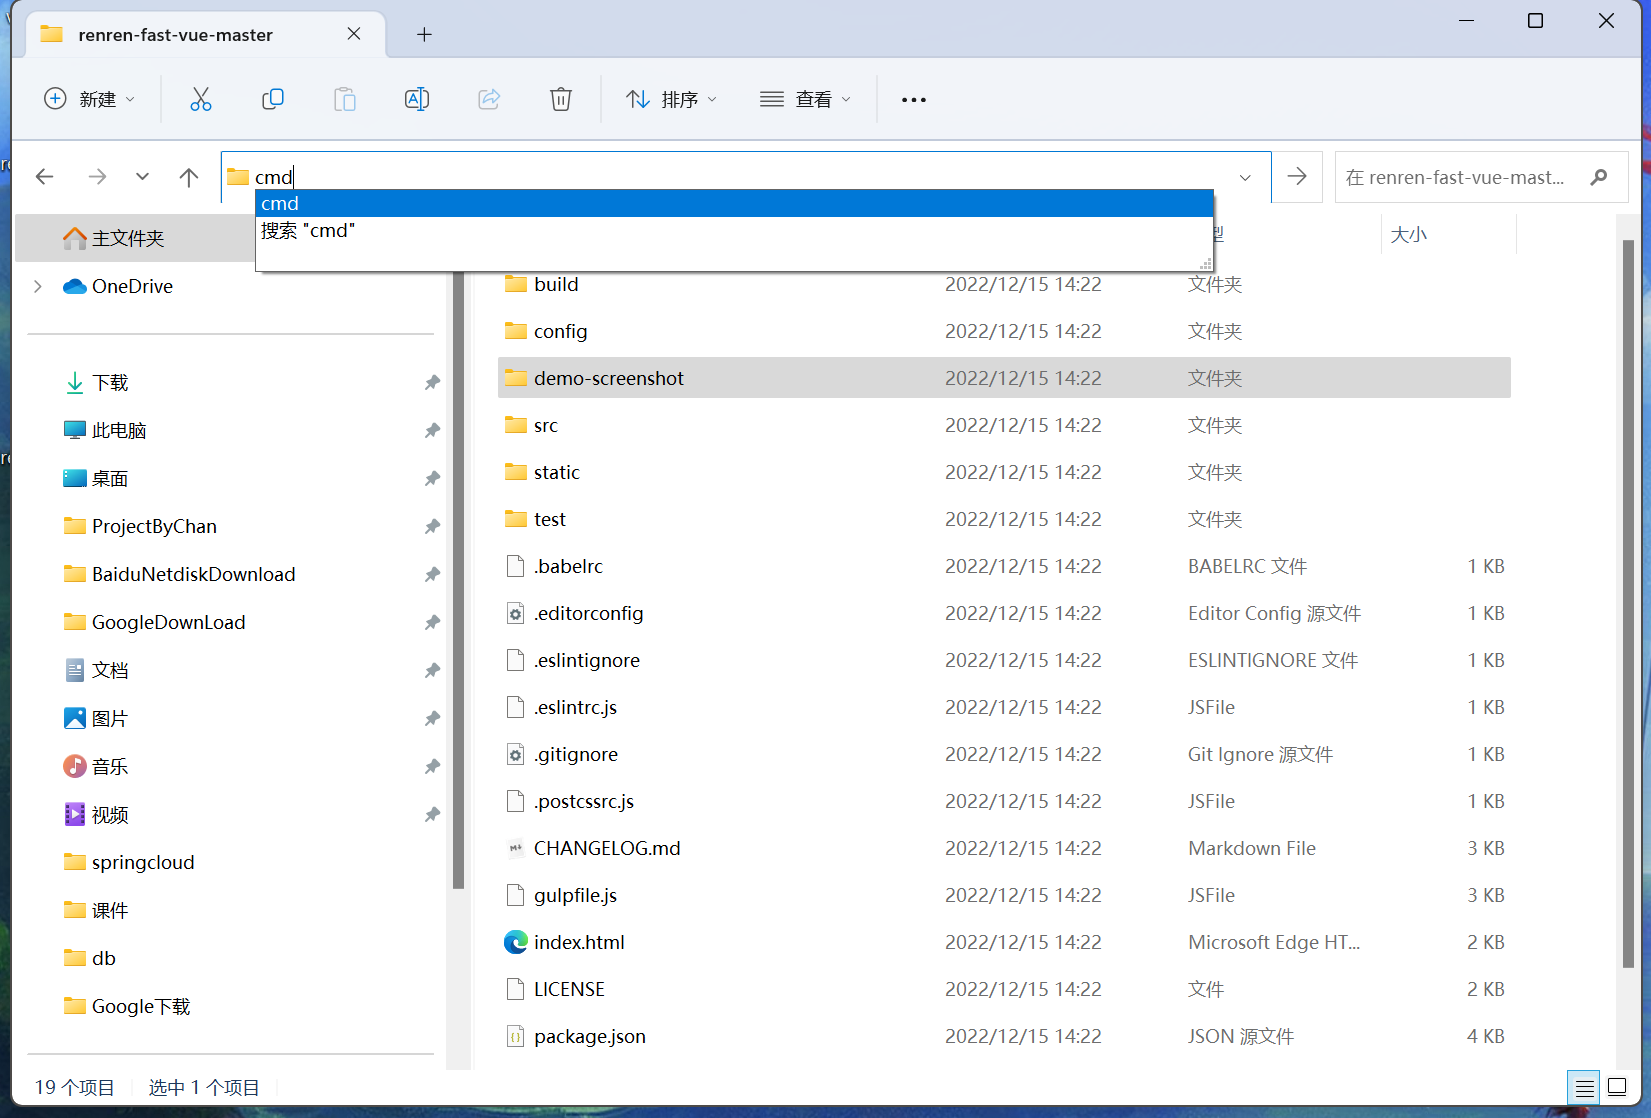This screenshot has height=1118, width=1651.
Task: Expand the OneDrive tree node
Action: click(x=38, y=286)
